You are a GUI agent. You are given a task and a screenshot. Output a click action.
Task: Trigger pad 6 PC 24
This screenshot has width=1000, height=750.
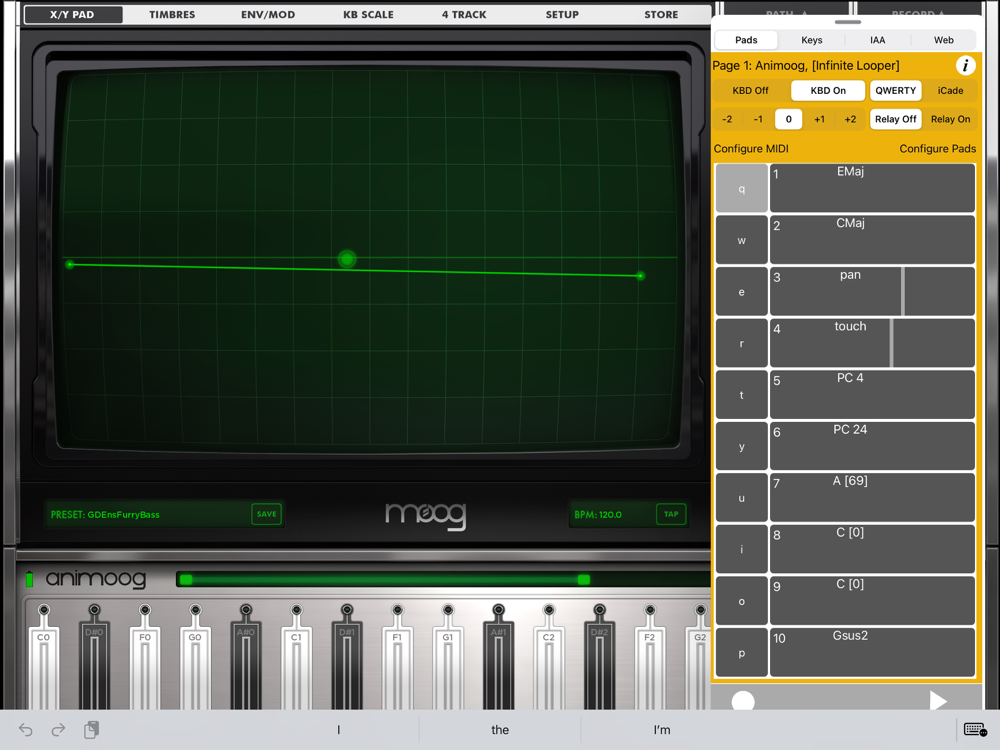(872, 446)
